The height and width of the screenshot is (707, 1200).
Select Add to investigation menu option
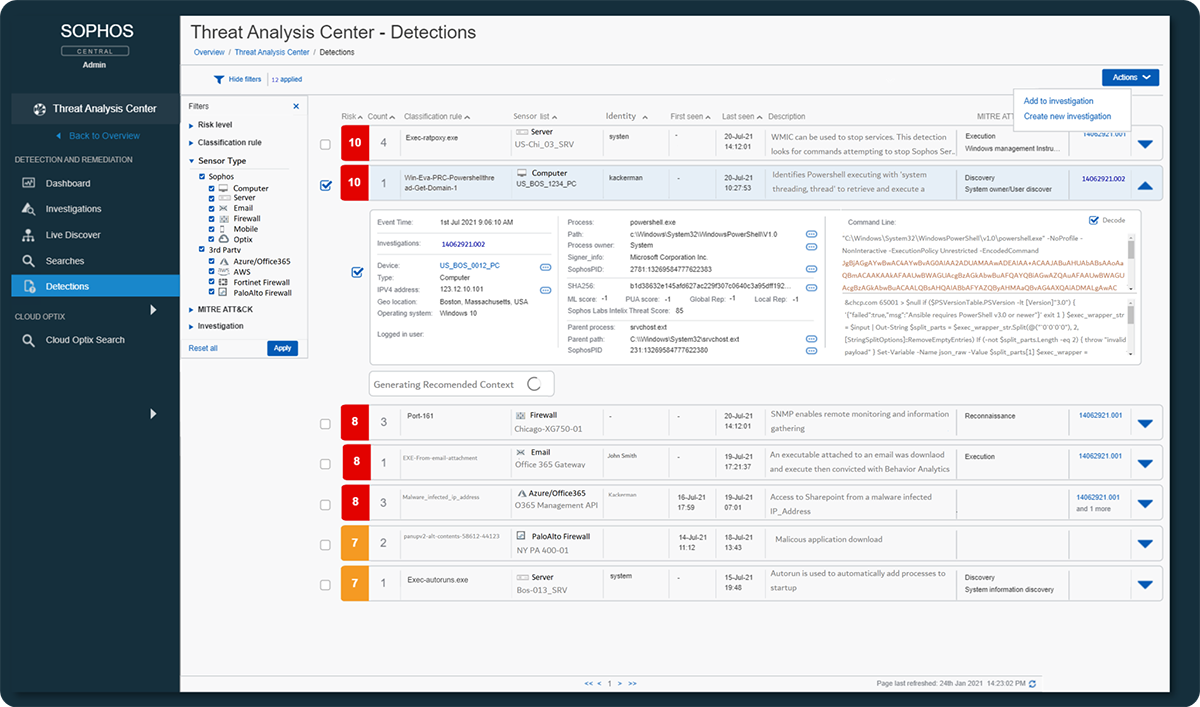(1058, 101)
